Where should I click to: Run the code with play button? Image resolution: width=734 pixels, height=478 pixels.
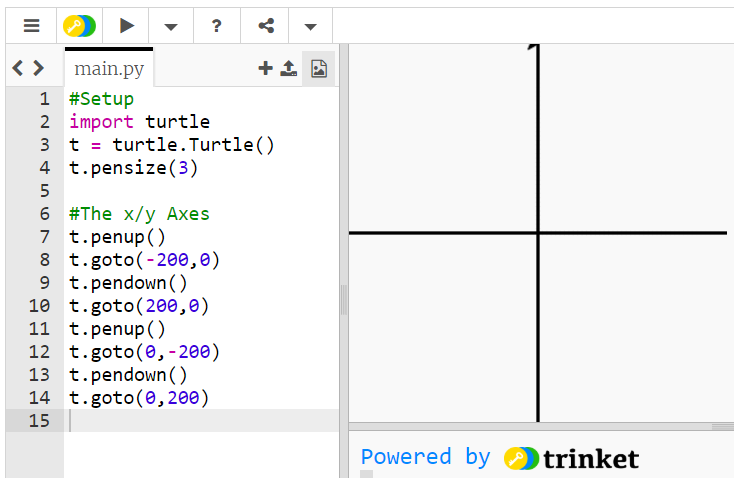[126, 26]
